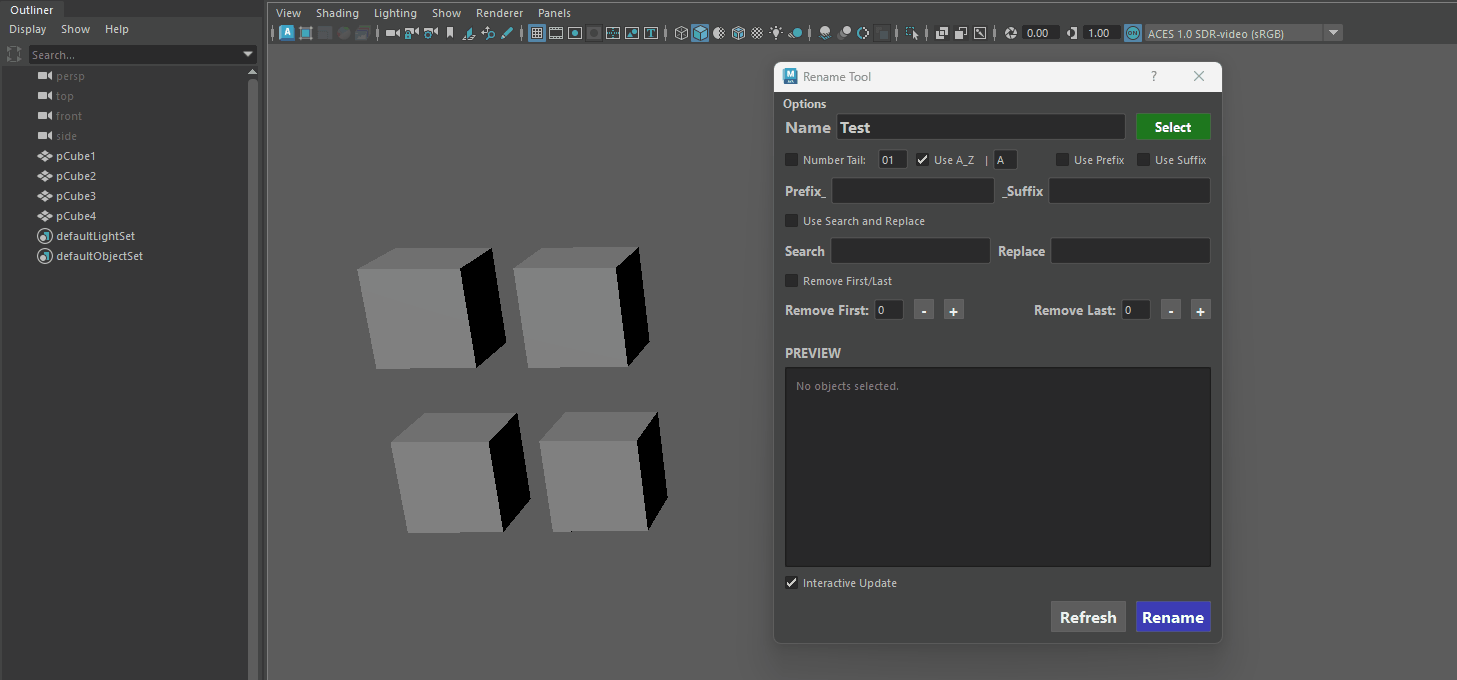Toggle the color management ON button
Screen dimensions: 1457x680
coord(1132,33)
